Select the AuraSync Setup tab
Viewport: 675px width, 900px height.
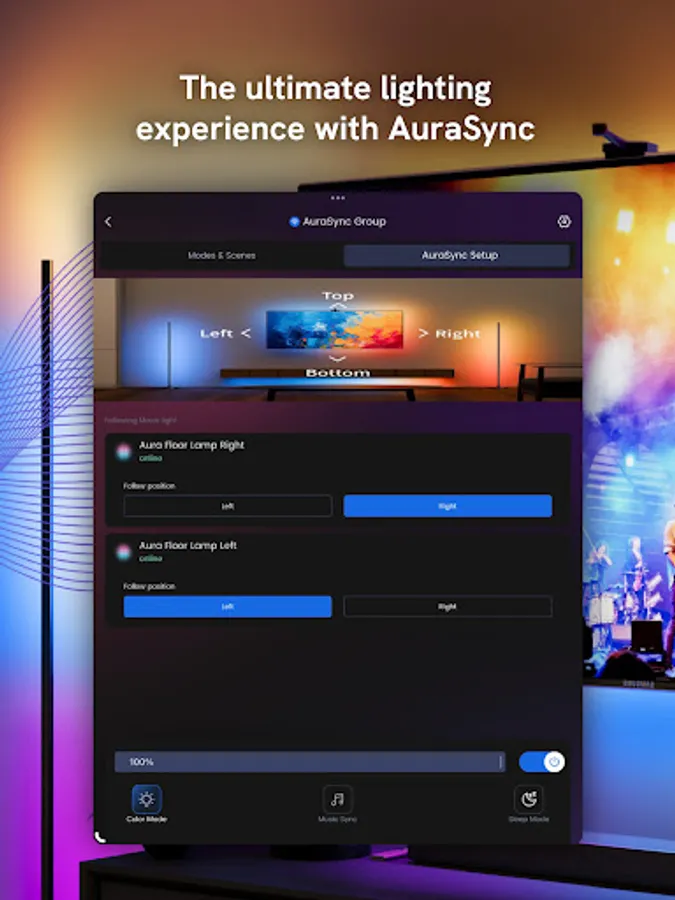tap(457, 255)
